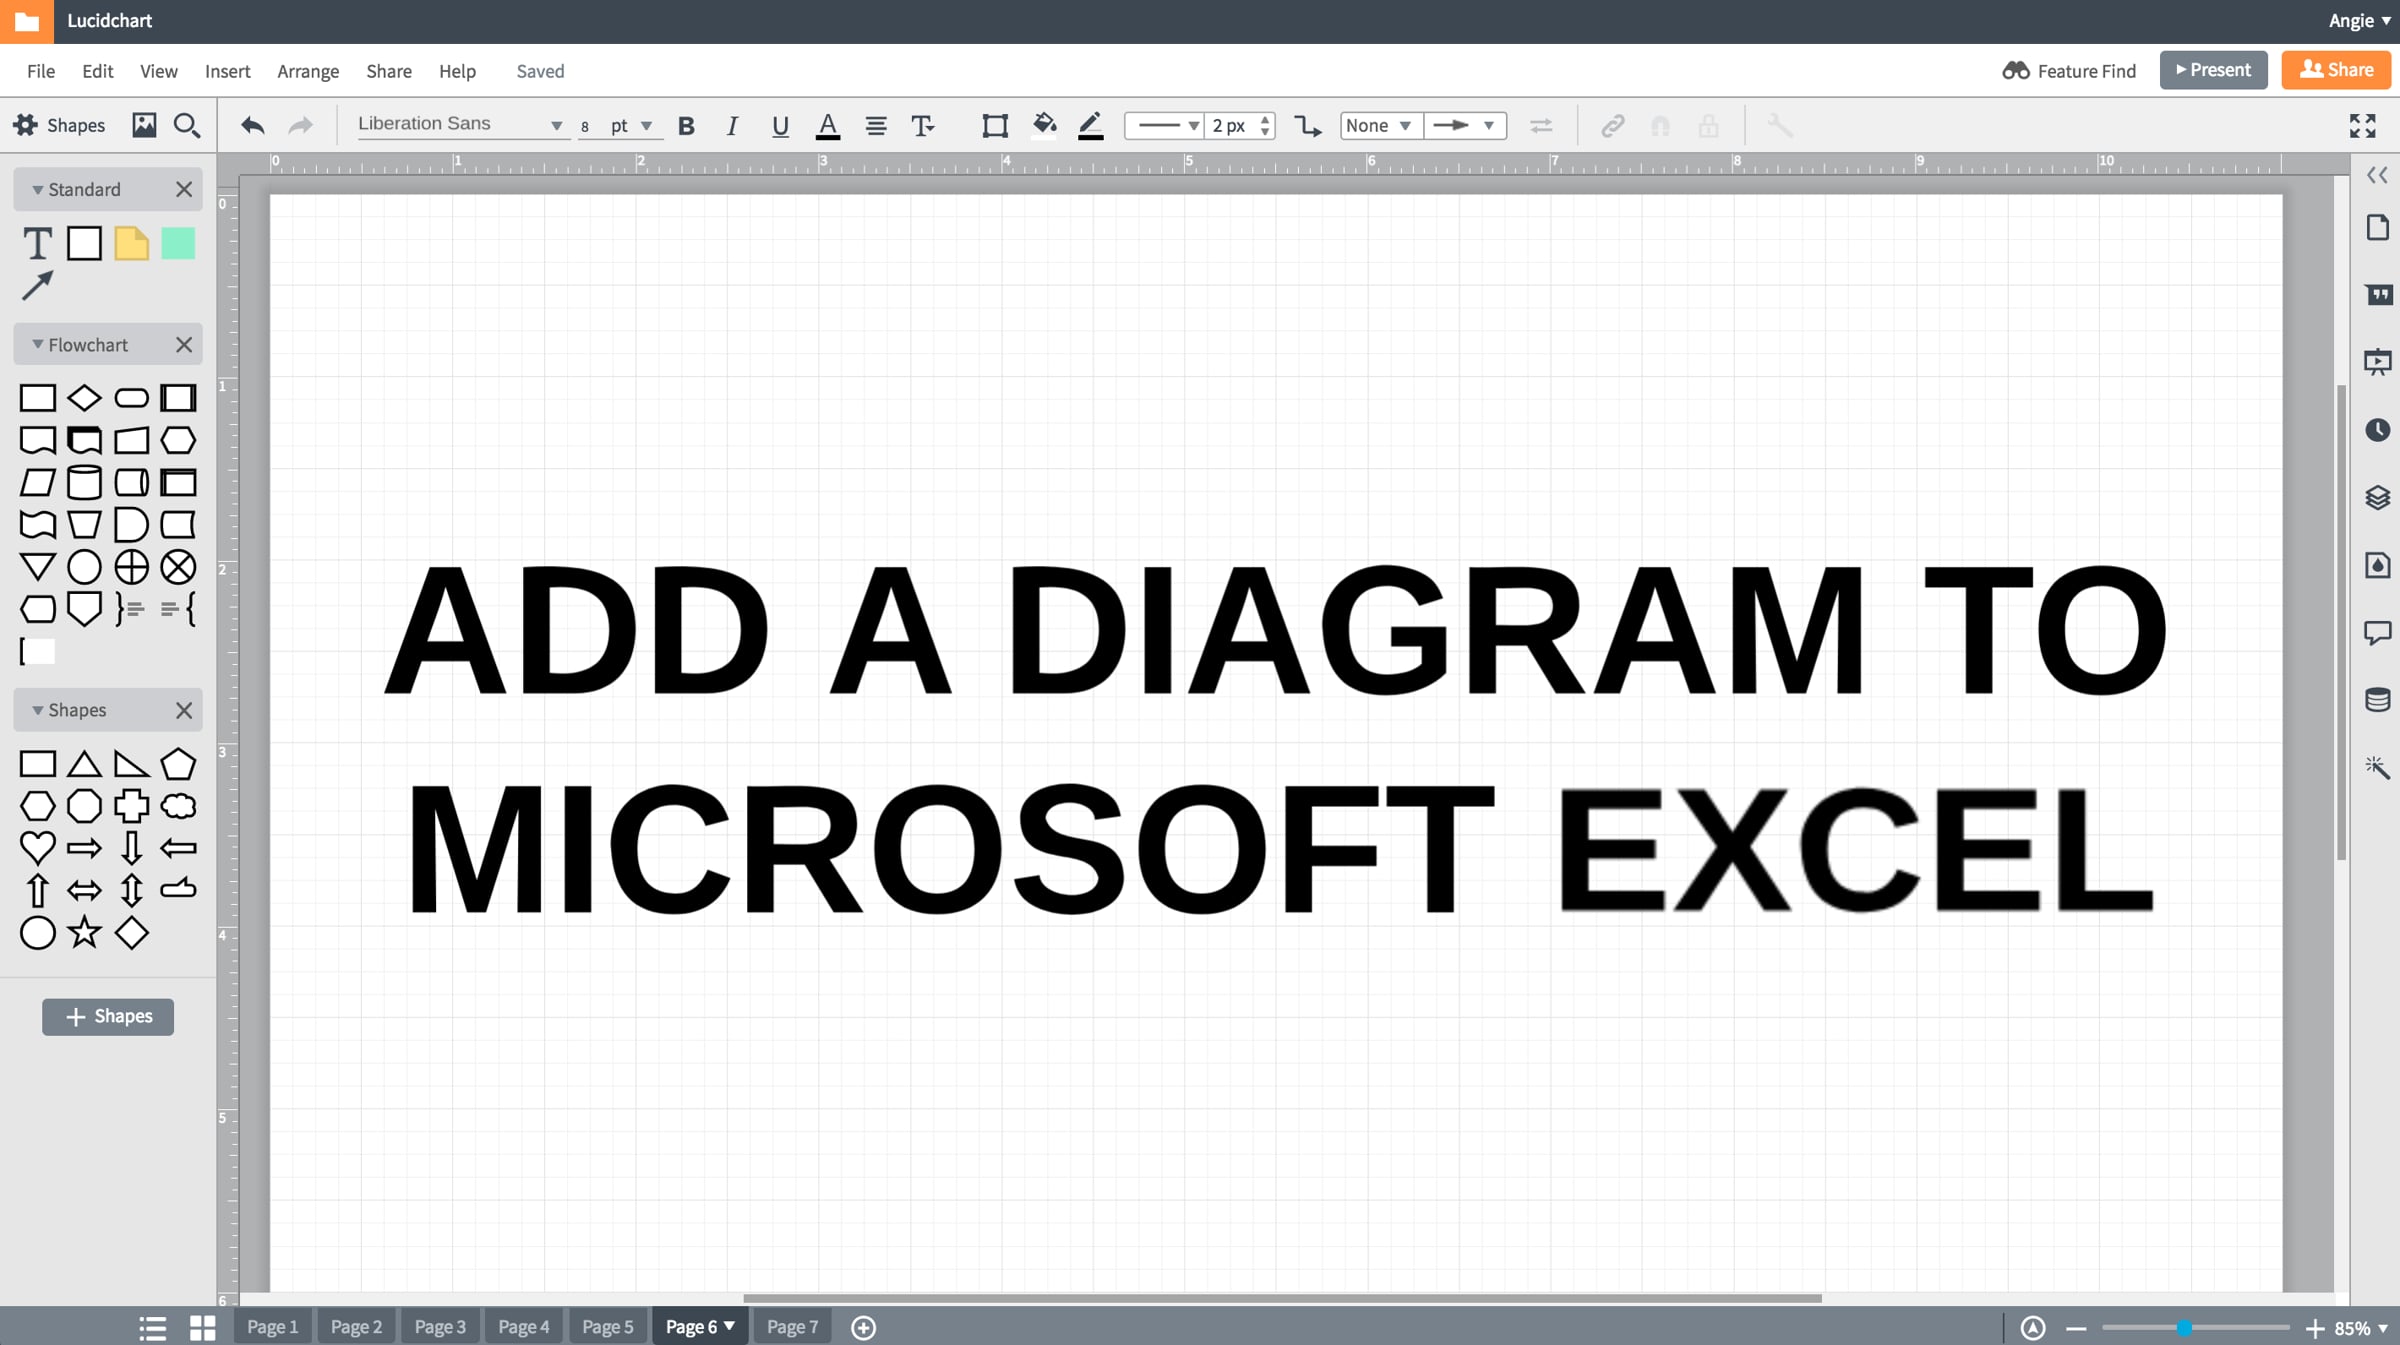Switch to page list view
The image size is (2400, 1345).
coord(152,1328)
